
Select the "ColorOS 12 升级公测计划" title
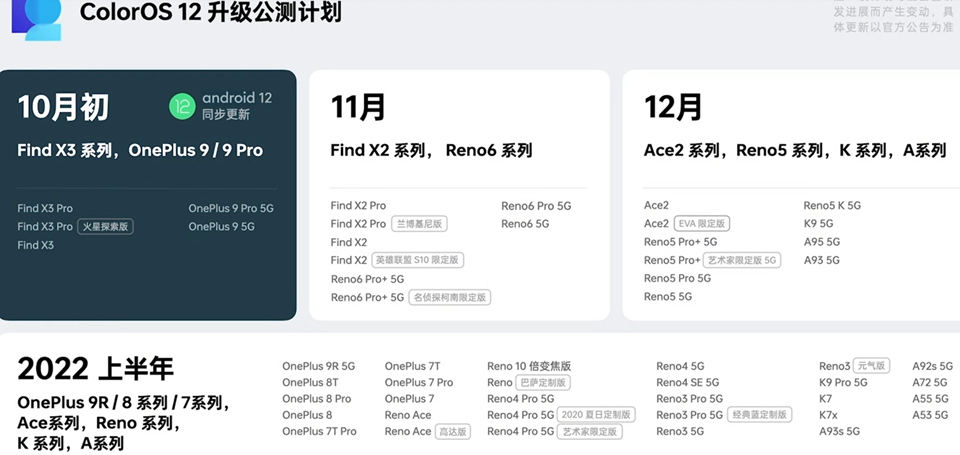(x=210, y=12)
